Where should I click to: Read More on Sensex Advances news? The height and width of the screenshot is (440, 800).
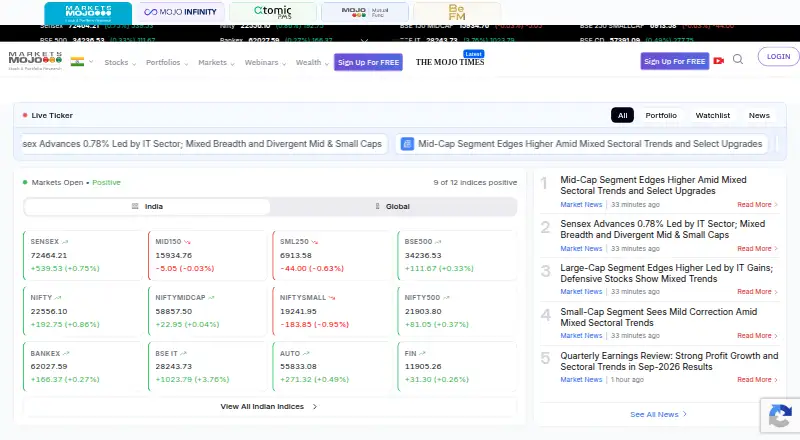(x=757, y=249)
